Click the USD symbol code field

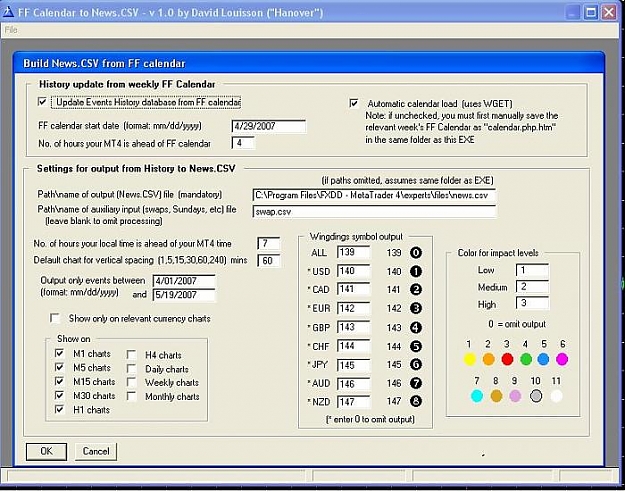[x=354, y=271]
